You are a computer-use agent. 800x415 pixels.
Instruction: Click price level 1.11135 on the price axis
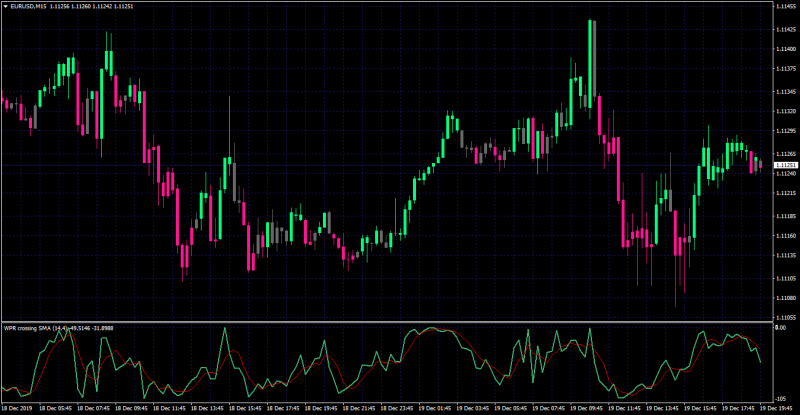click(786, 255)
